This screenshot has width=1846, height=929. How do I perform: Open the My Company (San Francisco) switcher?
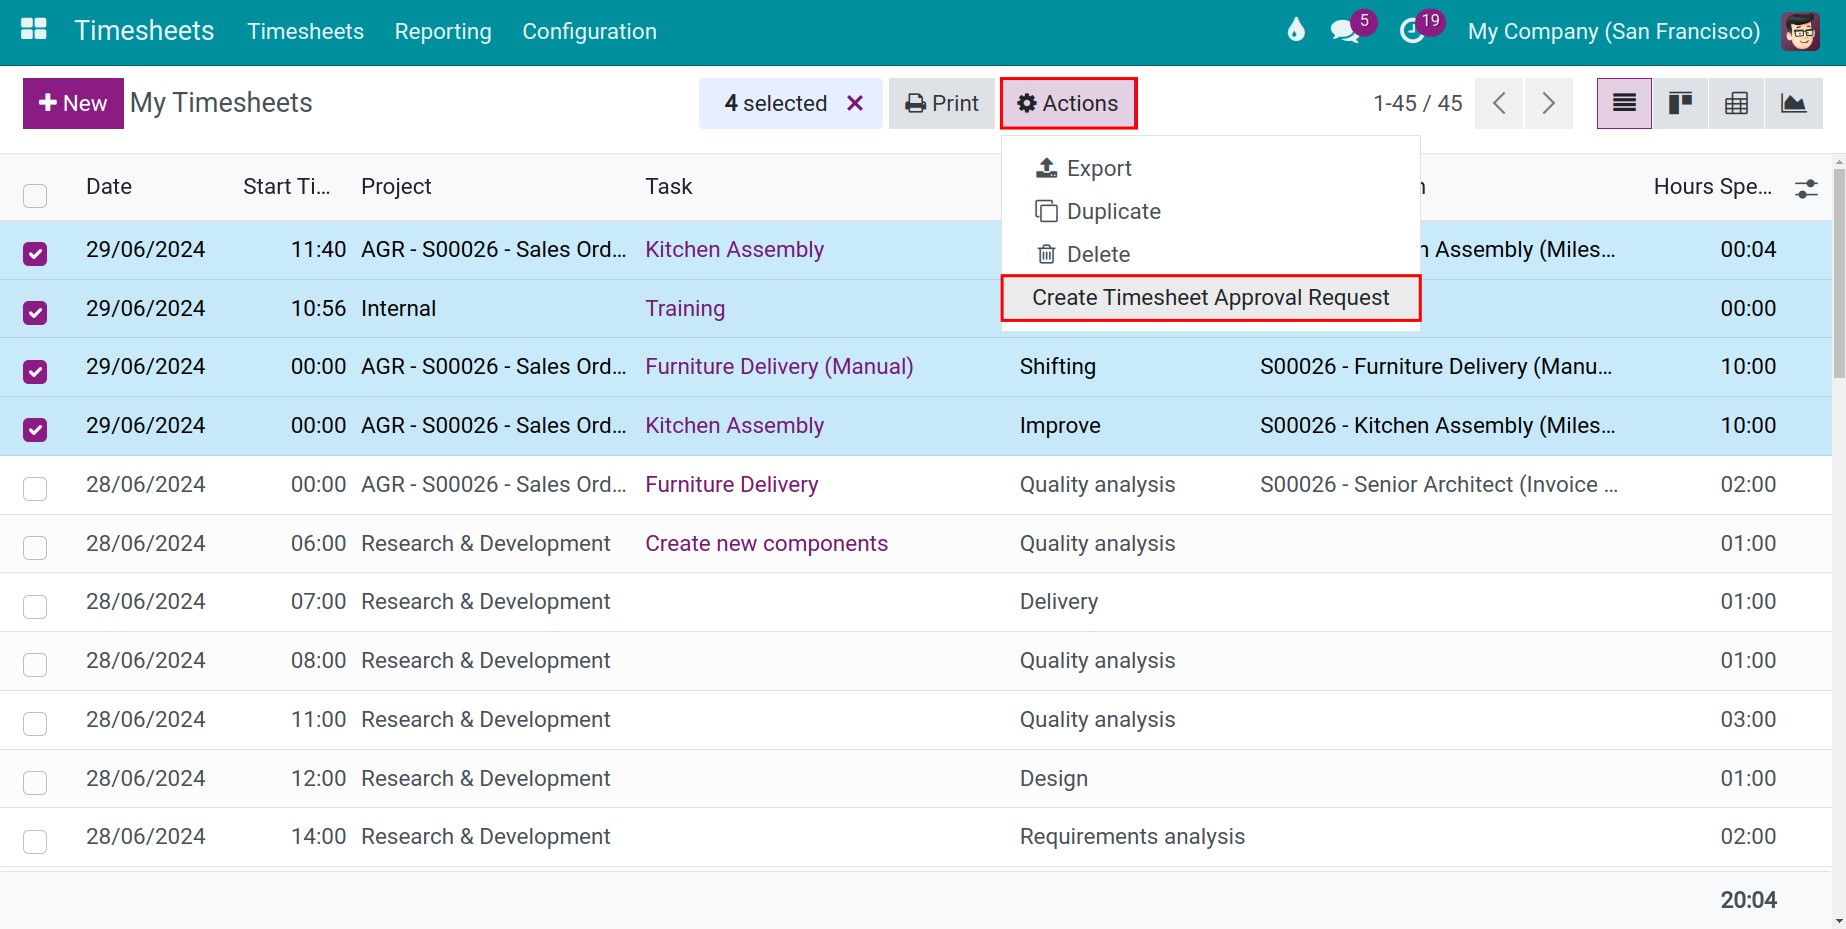coord(1613,31)
